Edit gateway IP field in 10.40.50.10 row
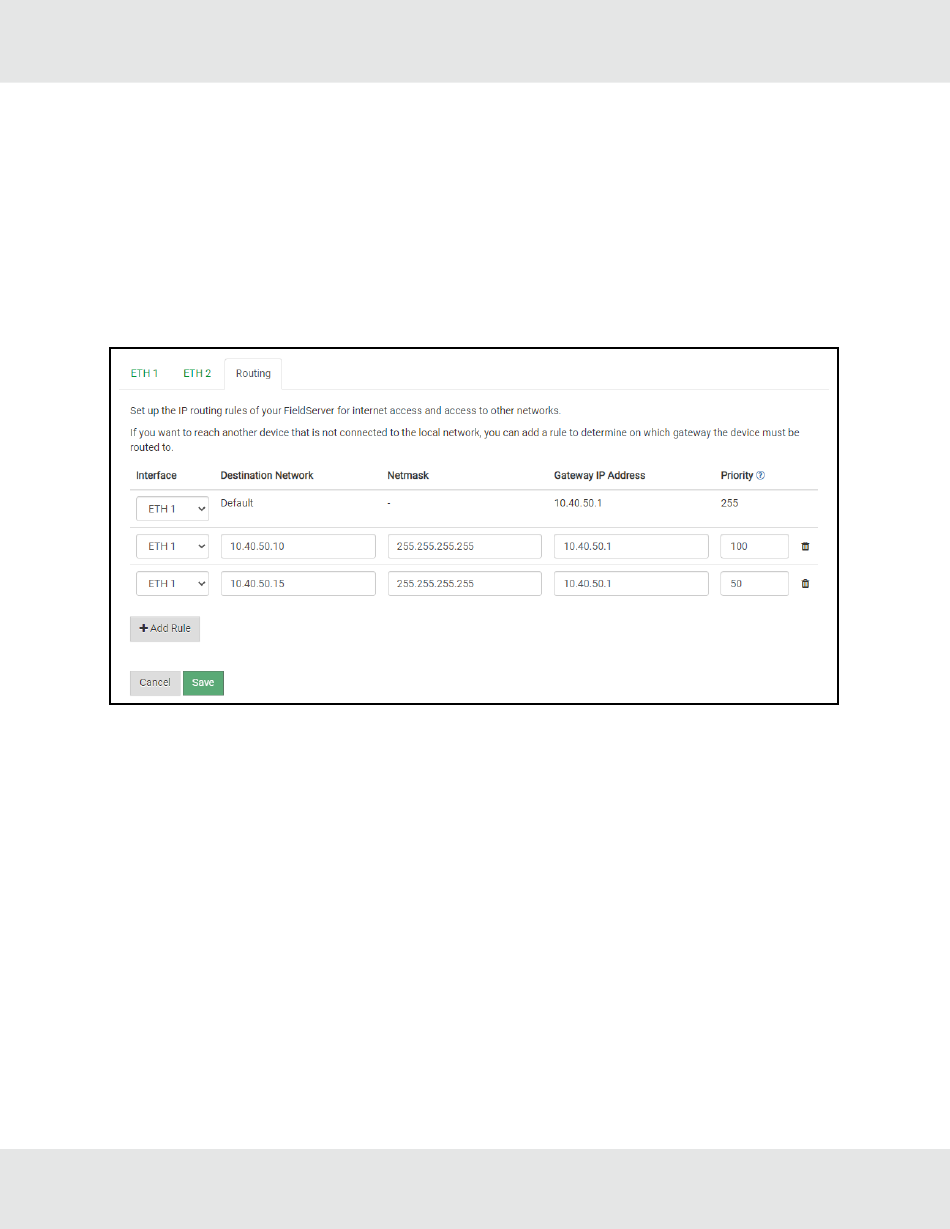 (631, 547)
